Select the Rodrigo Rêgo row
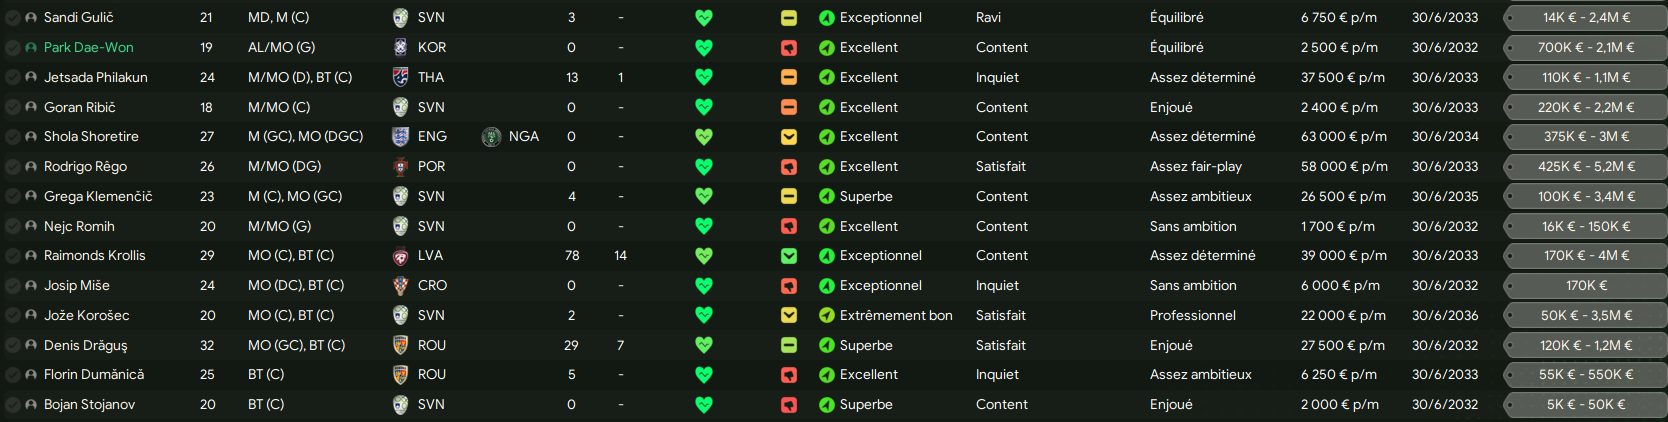This screenshot has height=422, width=1668. (x=834, y=167)
